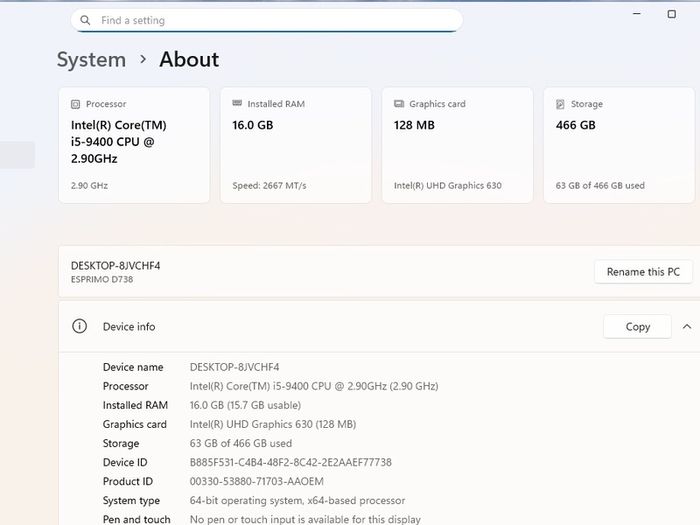Select 63 GB of 466 GB used in Storage card
Viewport: 700px width, 525px height.
coord(600,186)
